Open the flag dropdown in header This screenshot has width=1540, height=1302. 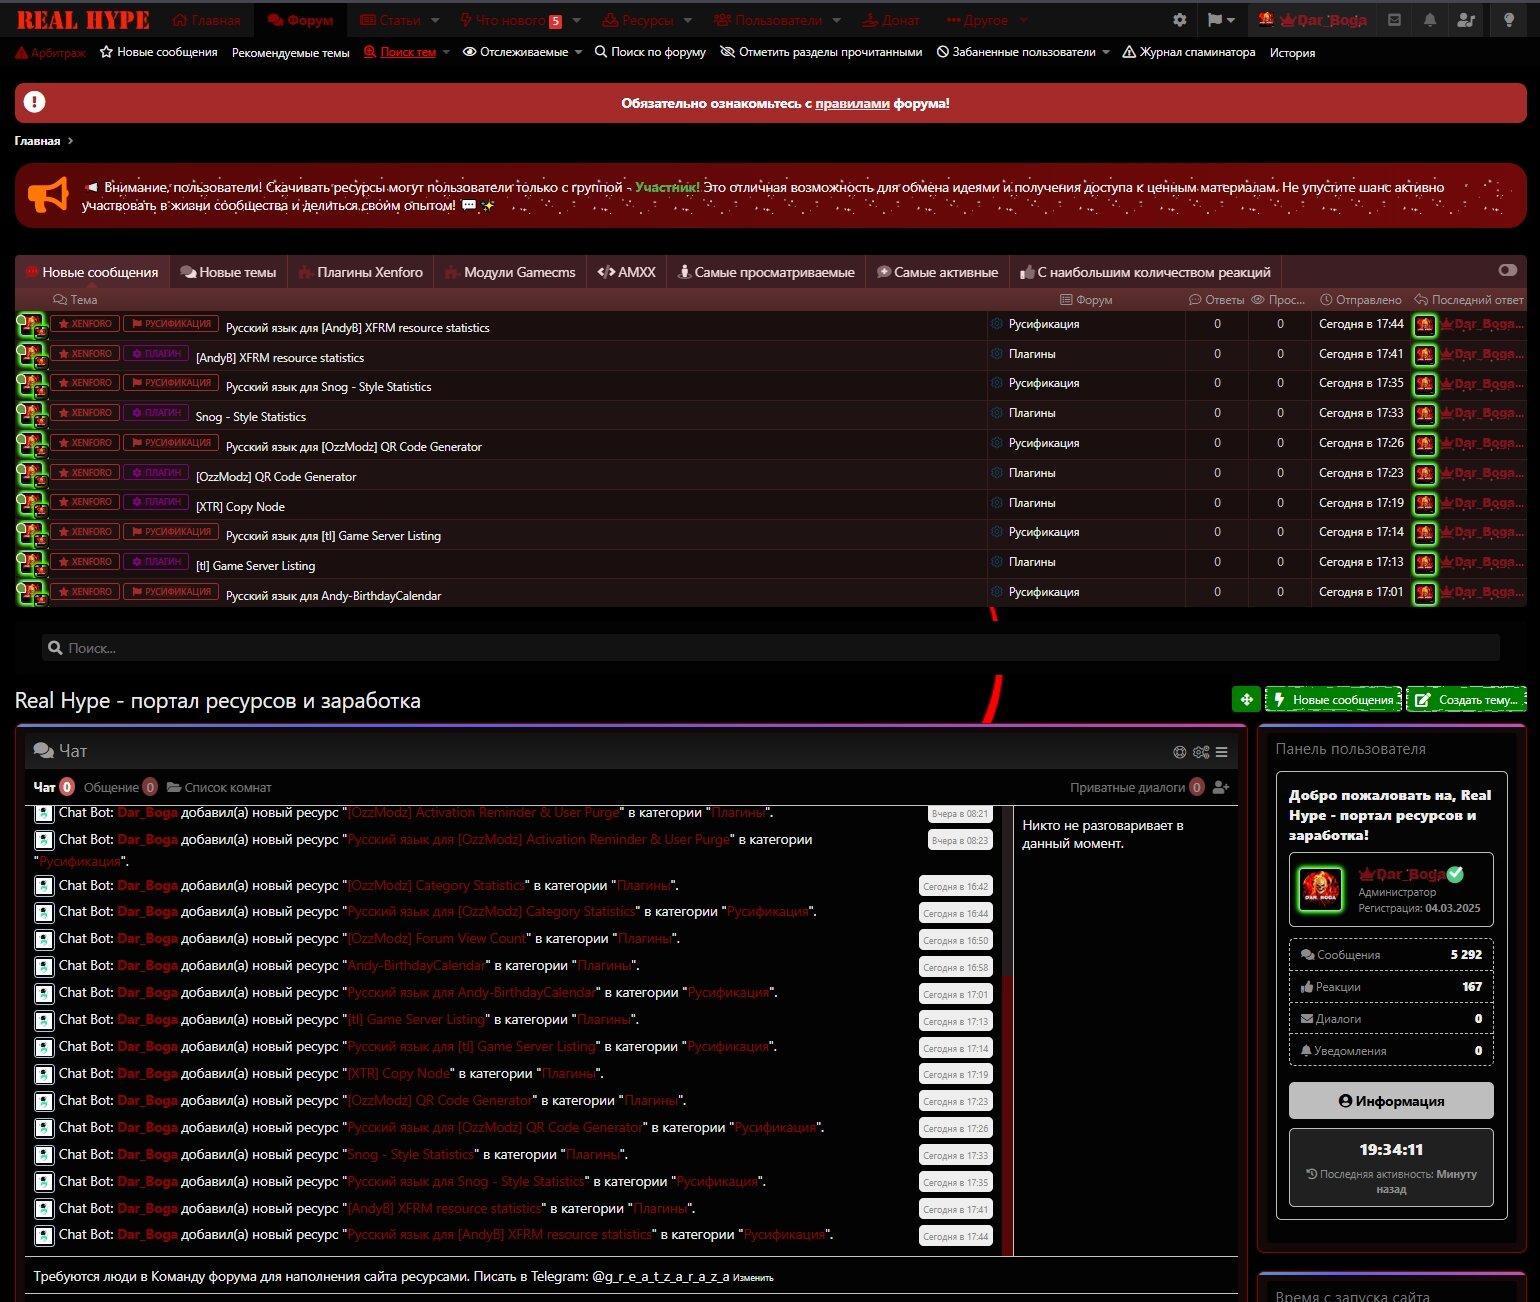(1220, 20)
